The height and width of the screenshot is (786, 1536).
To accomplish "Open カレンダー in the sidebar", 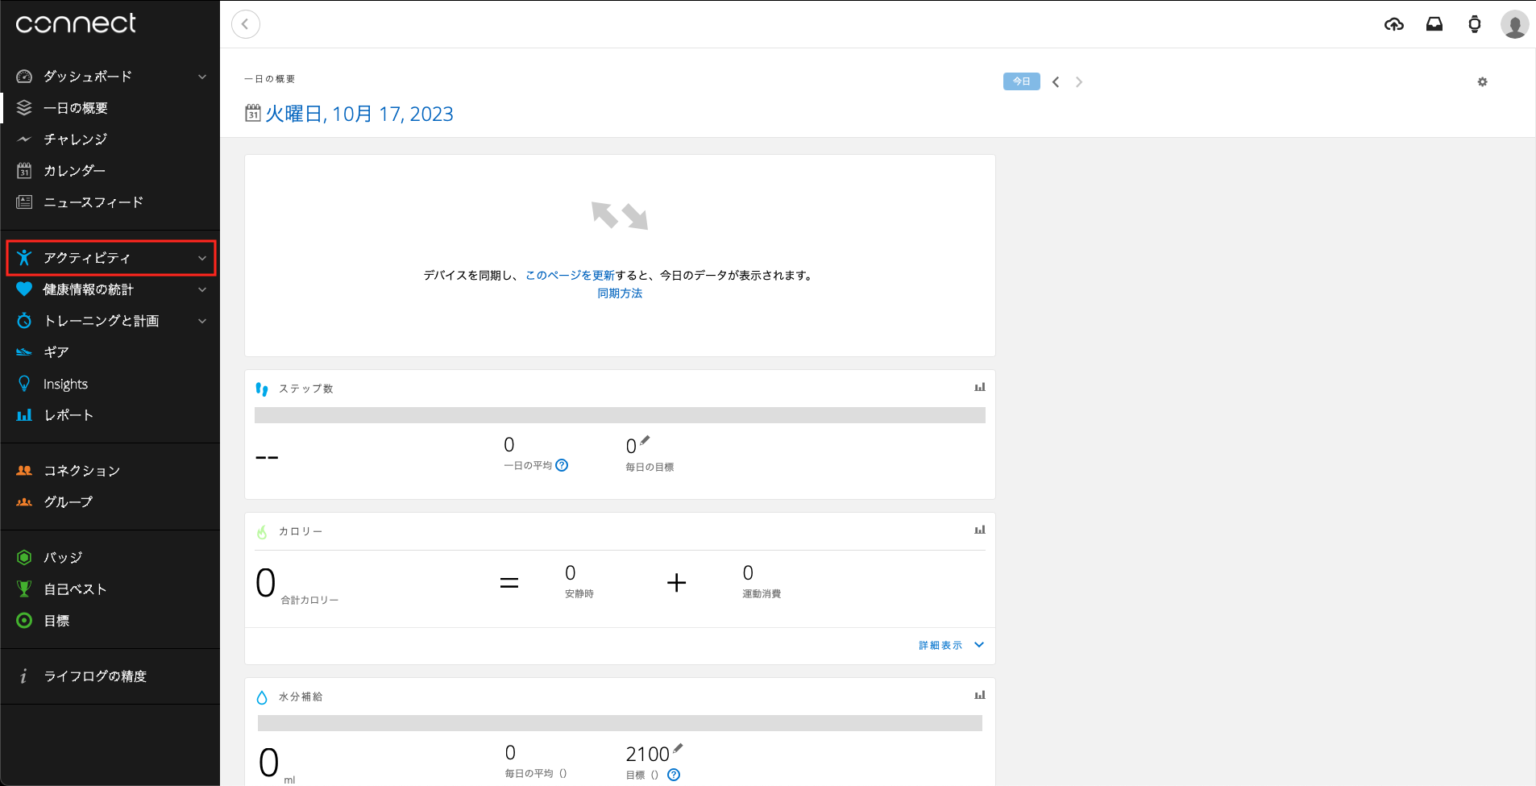I will (x=73, y=171).
